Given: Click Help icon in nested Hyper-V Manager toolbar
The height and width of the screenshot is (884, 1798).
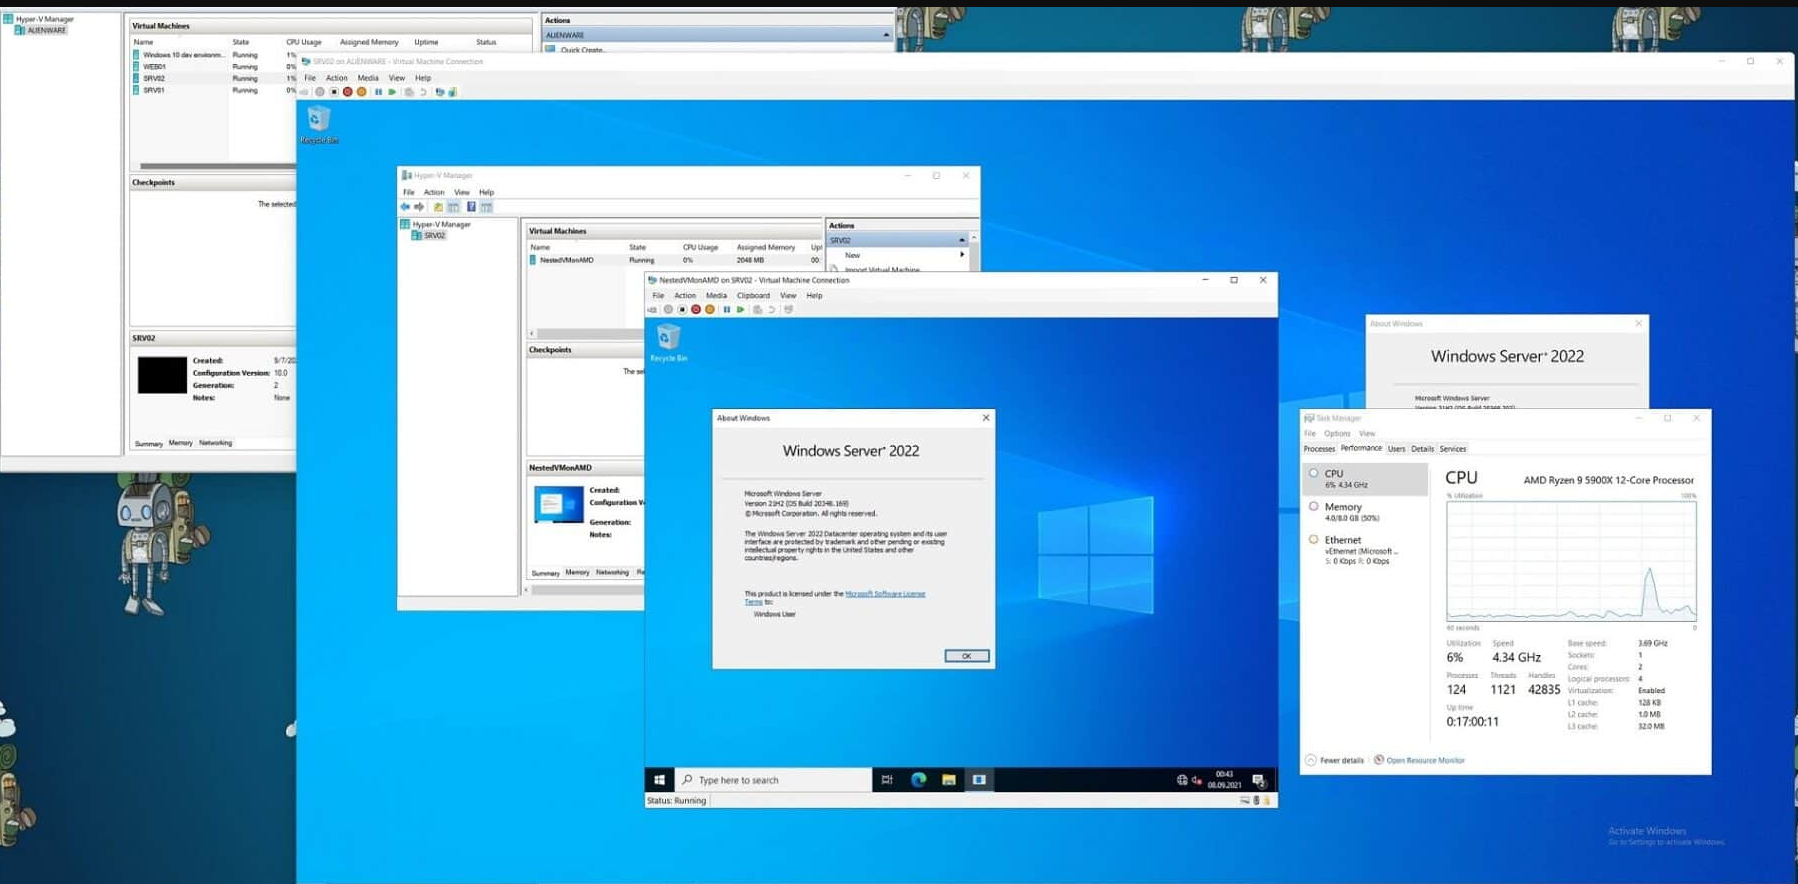Looking at the screenshot, I should tap(471, 207).
